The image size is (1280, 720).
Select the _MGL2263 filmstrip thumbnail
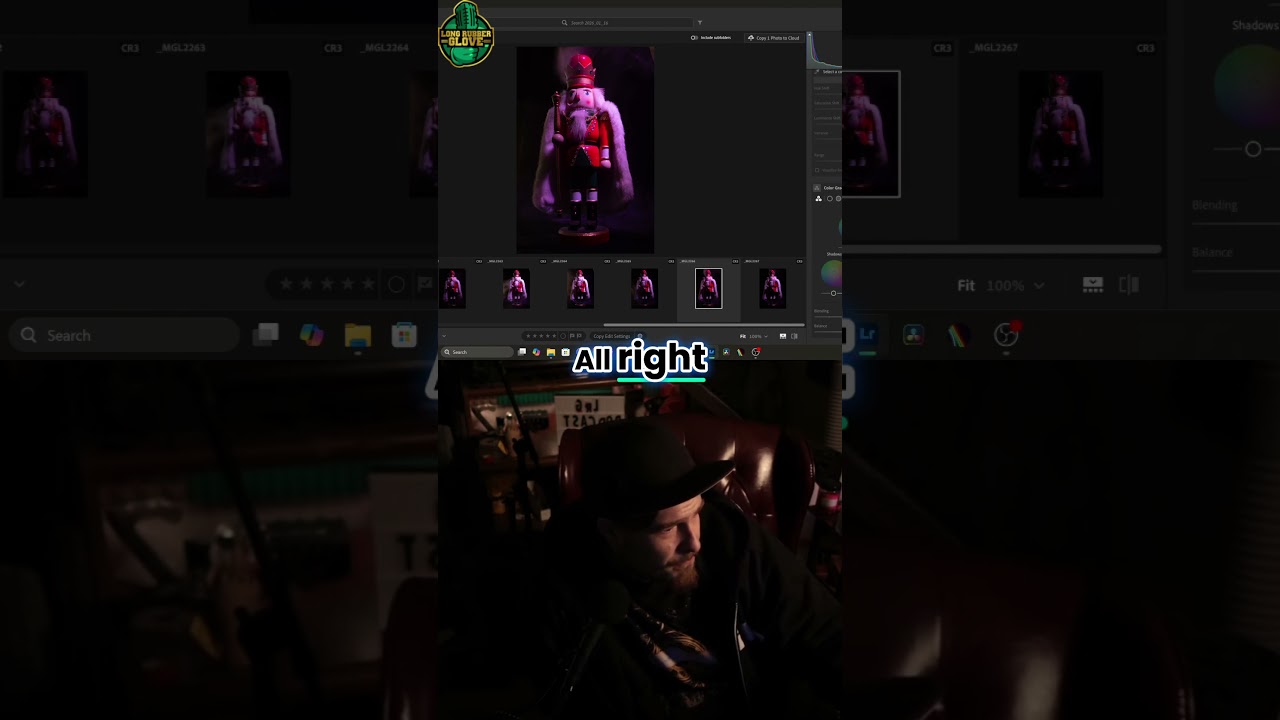click(x=516, y=288)
